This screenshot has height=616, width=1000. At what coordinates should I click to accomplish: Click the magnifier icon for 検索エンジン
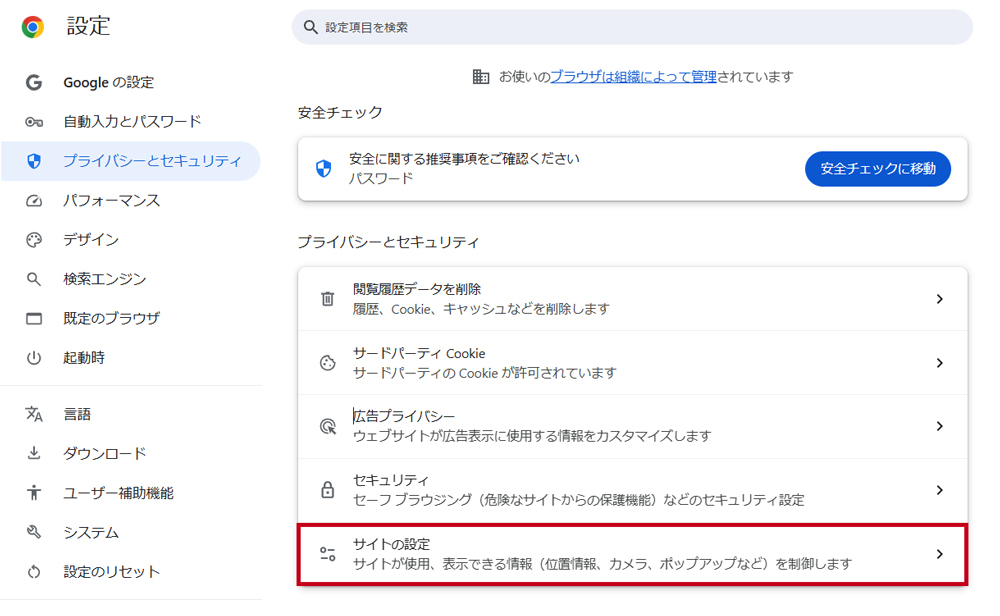34,279
